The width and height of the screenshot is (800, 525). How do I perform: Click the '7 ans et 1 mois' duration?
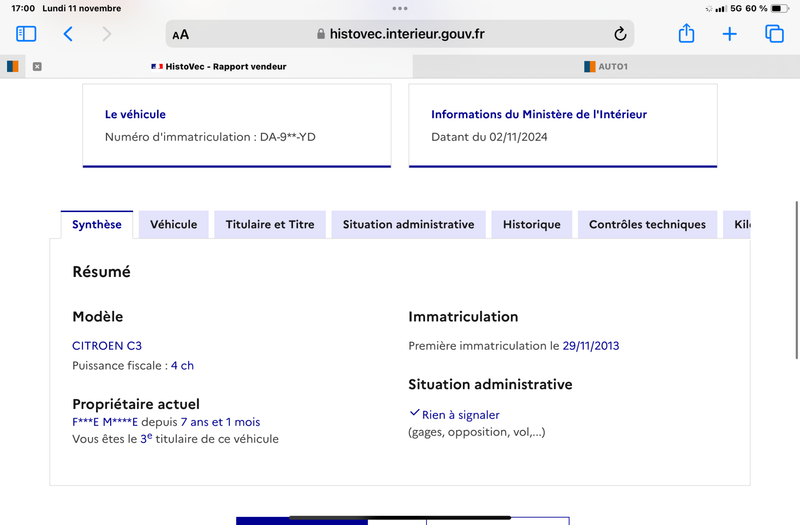[x=220, y=422]
